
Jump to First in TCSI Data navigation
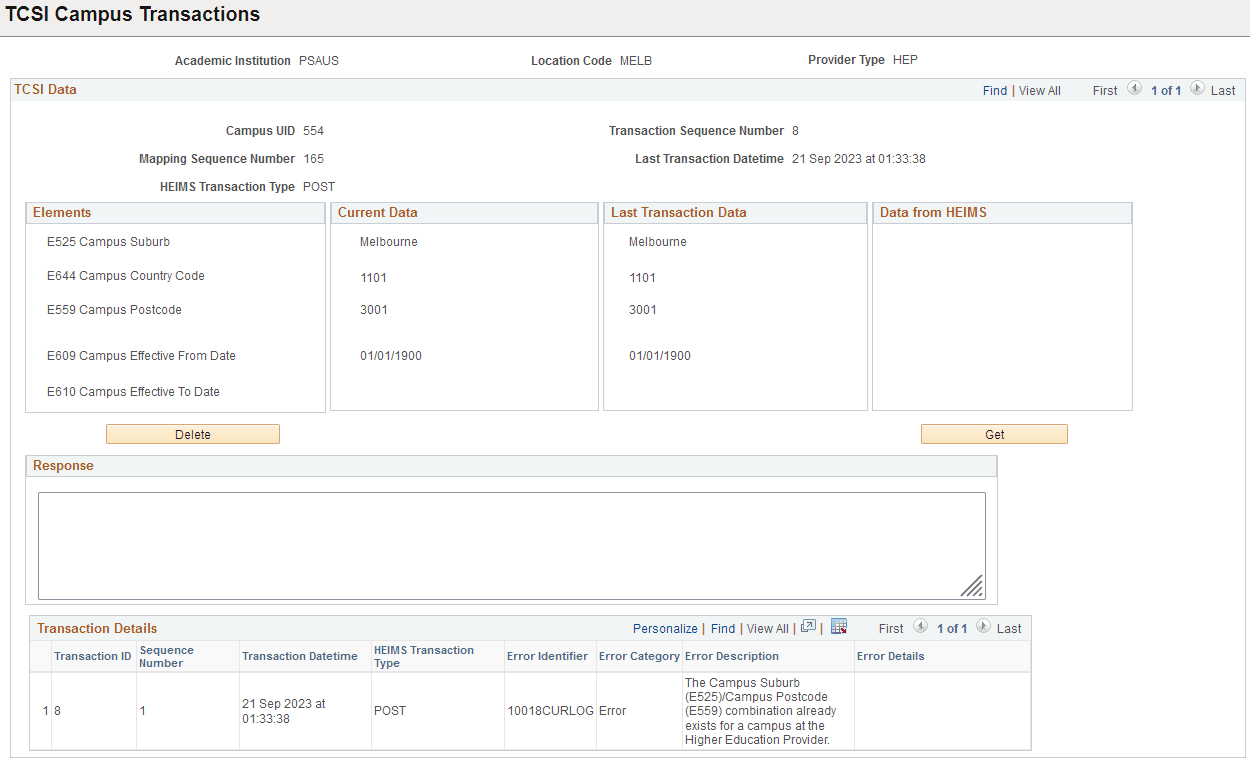[1104, 90]
